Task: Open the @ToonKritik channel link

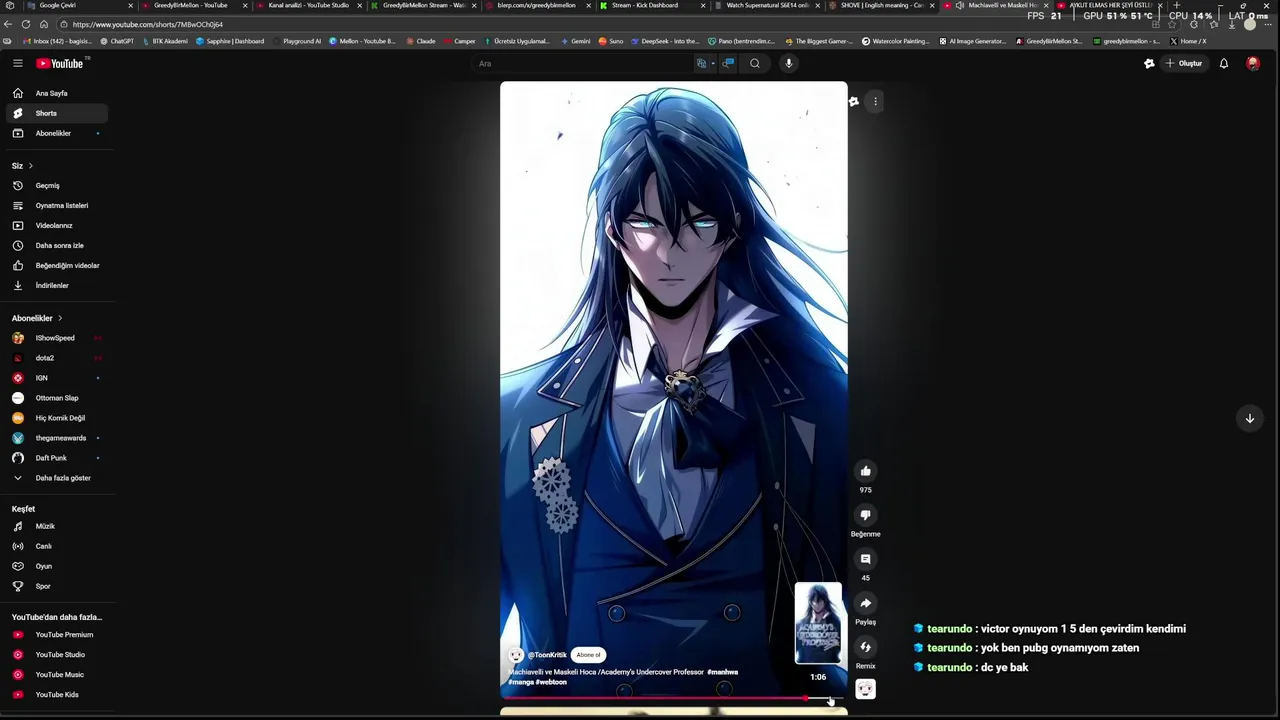Action: [547, 655]
